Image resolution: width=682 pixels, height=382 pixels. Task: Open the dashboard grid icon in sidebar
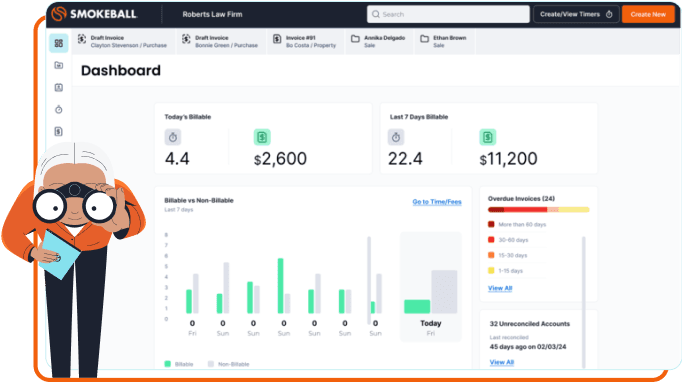point(59,43)
